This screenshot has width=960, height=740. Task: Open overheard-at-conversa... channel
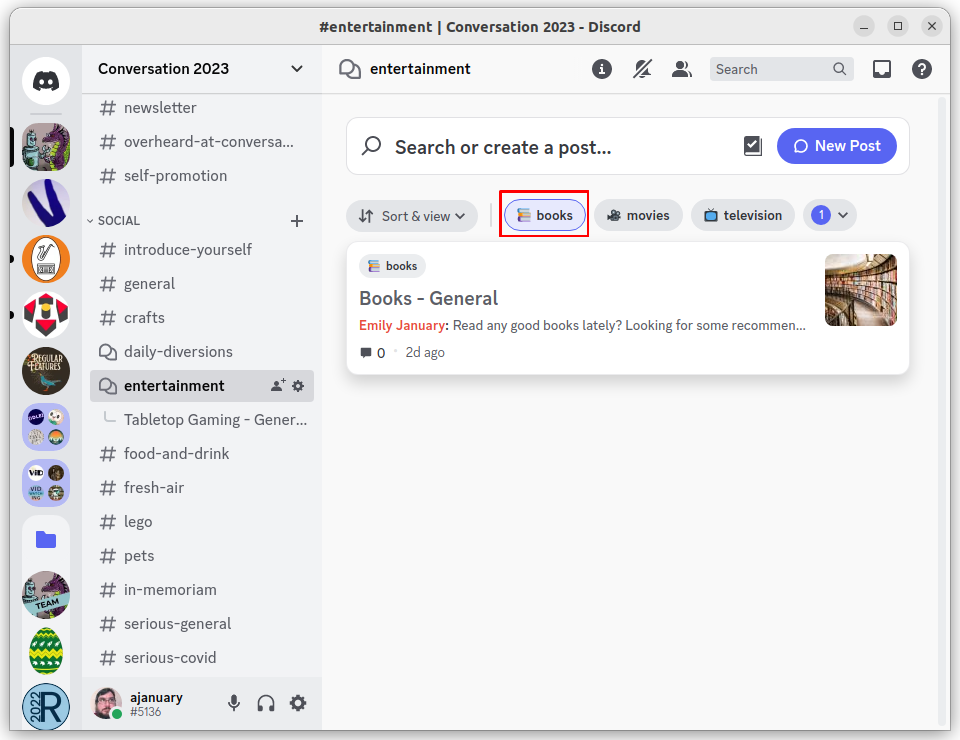(202, 142)
